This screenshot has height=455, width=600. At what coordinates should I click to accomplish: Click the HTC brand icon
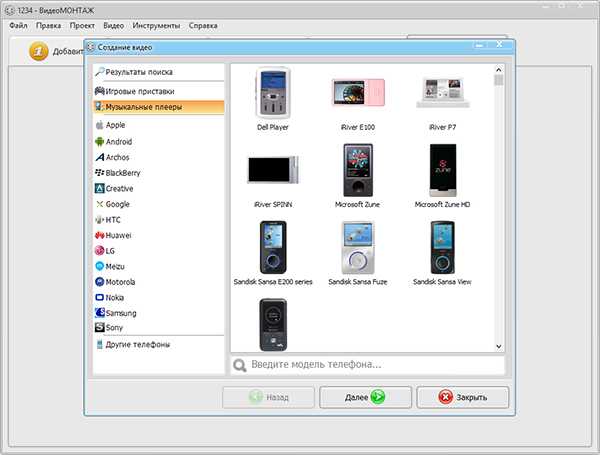point(99,220)
